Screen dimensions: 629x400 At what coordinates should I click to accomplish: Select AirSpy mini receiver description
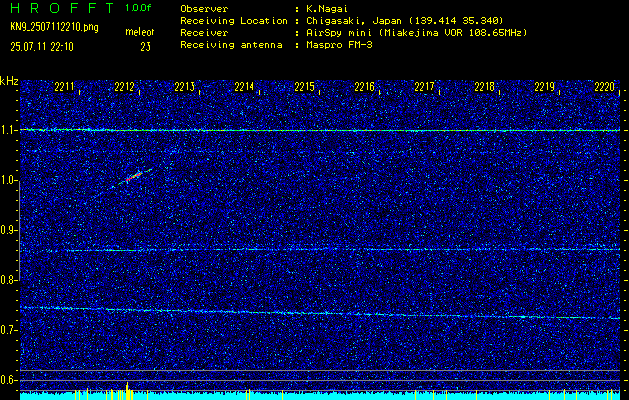click(416, 33)
